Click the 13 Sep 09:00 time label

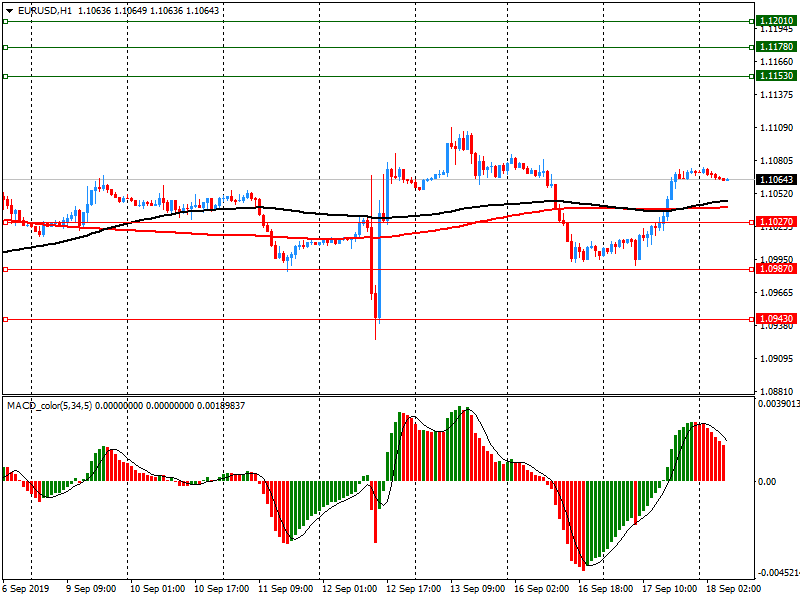coord(478,589)
